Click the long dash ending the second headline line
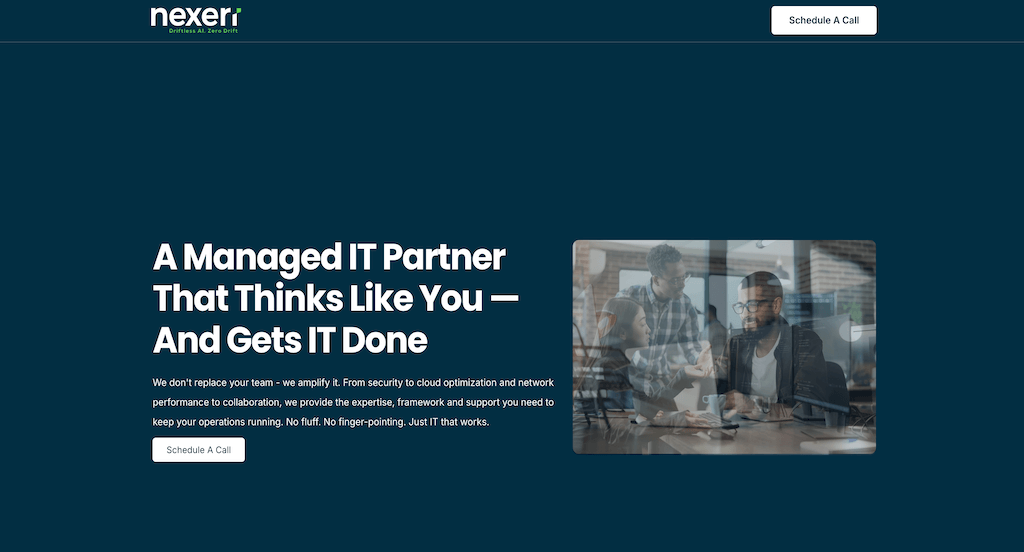The image size is (1024, 552). point(504,299)
